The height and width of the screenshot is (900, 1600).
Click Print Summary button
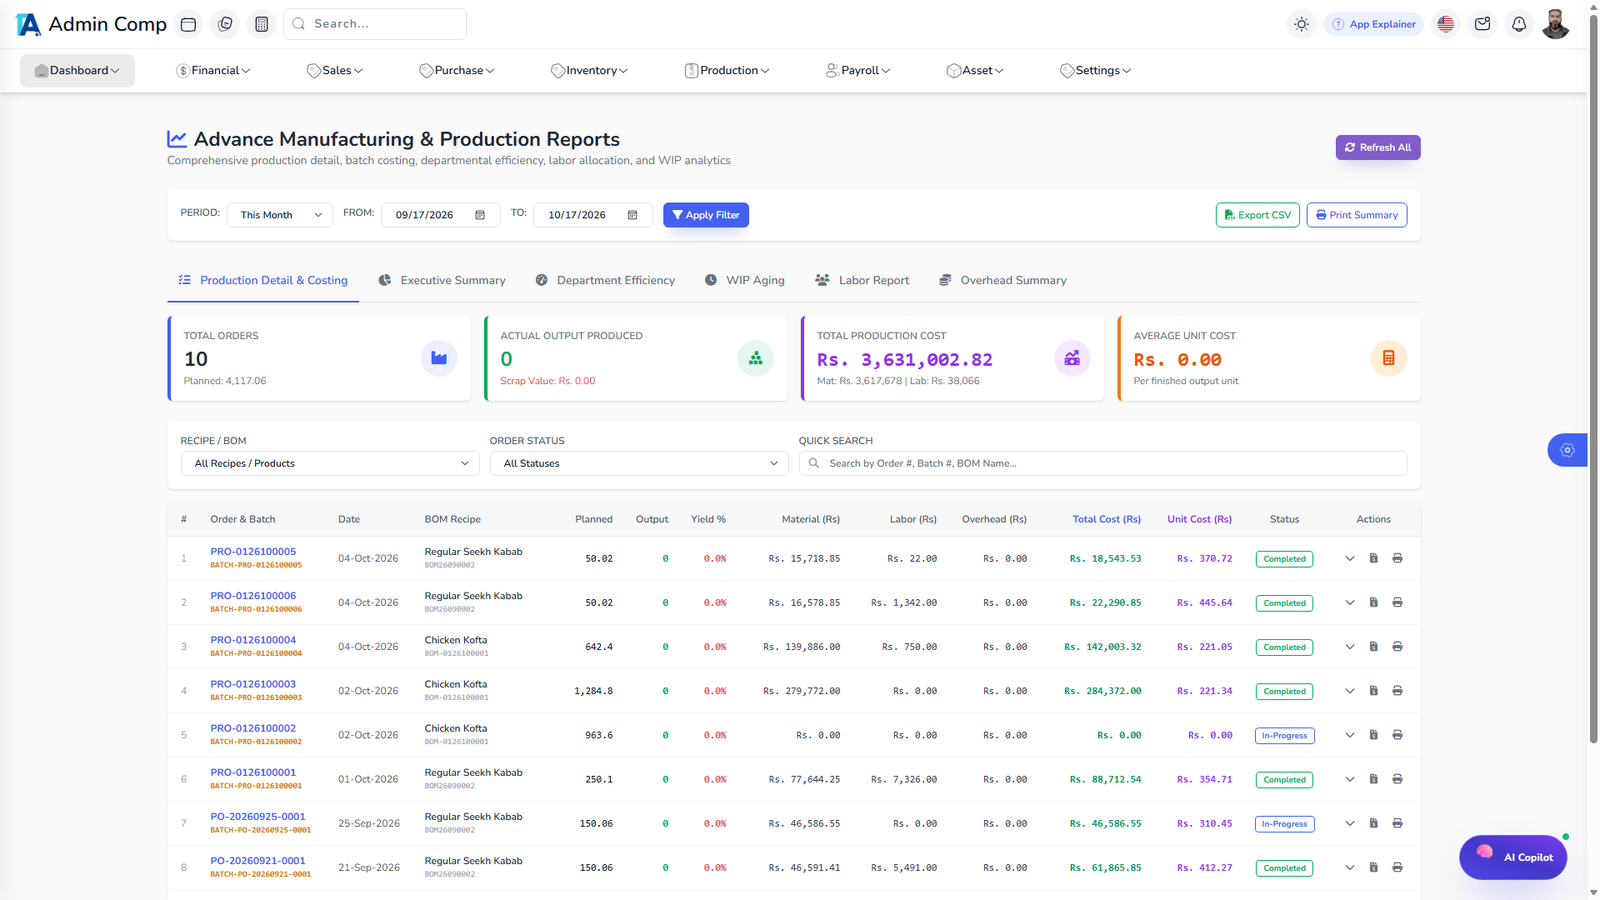1357,215
